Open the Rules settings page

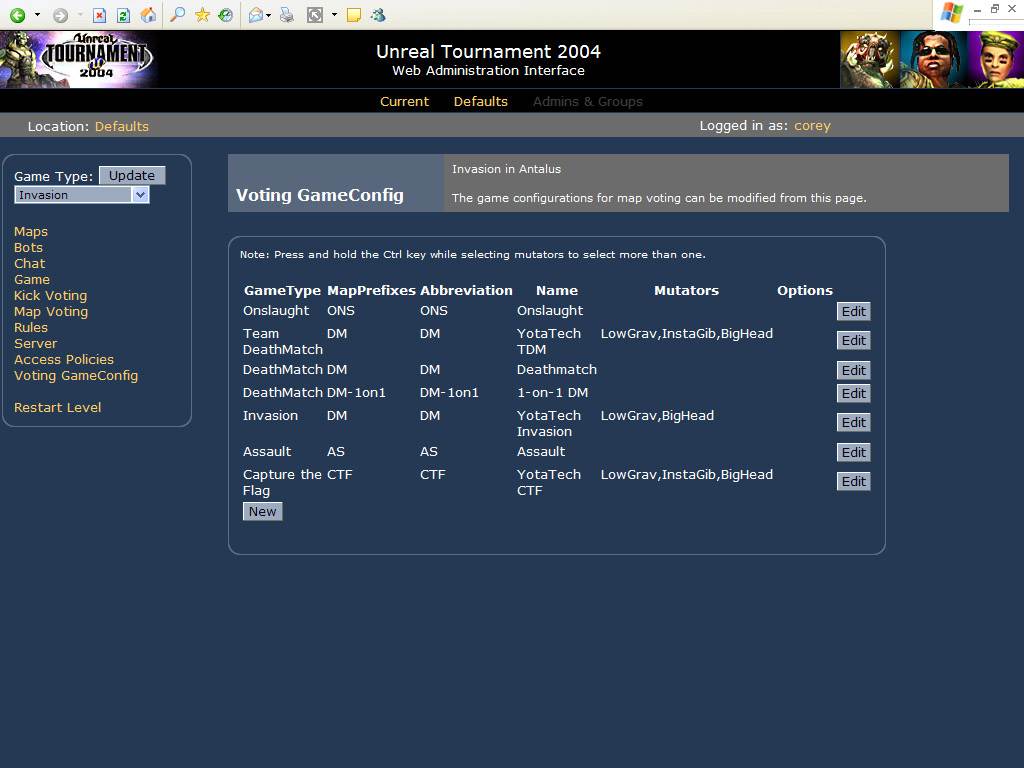click(31, 327)
